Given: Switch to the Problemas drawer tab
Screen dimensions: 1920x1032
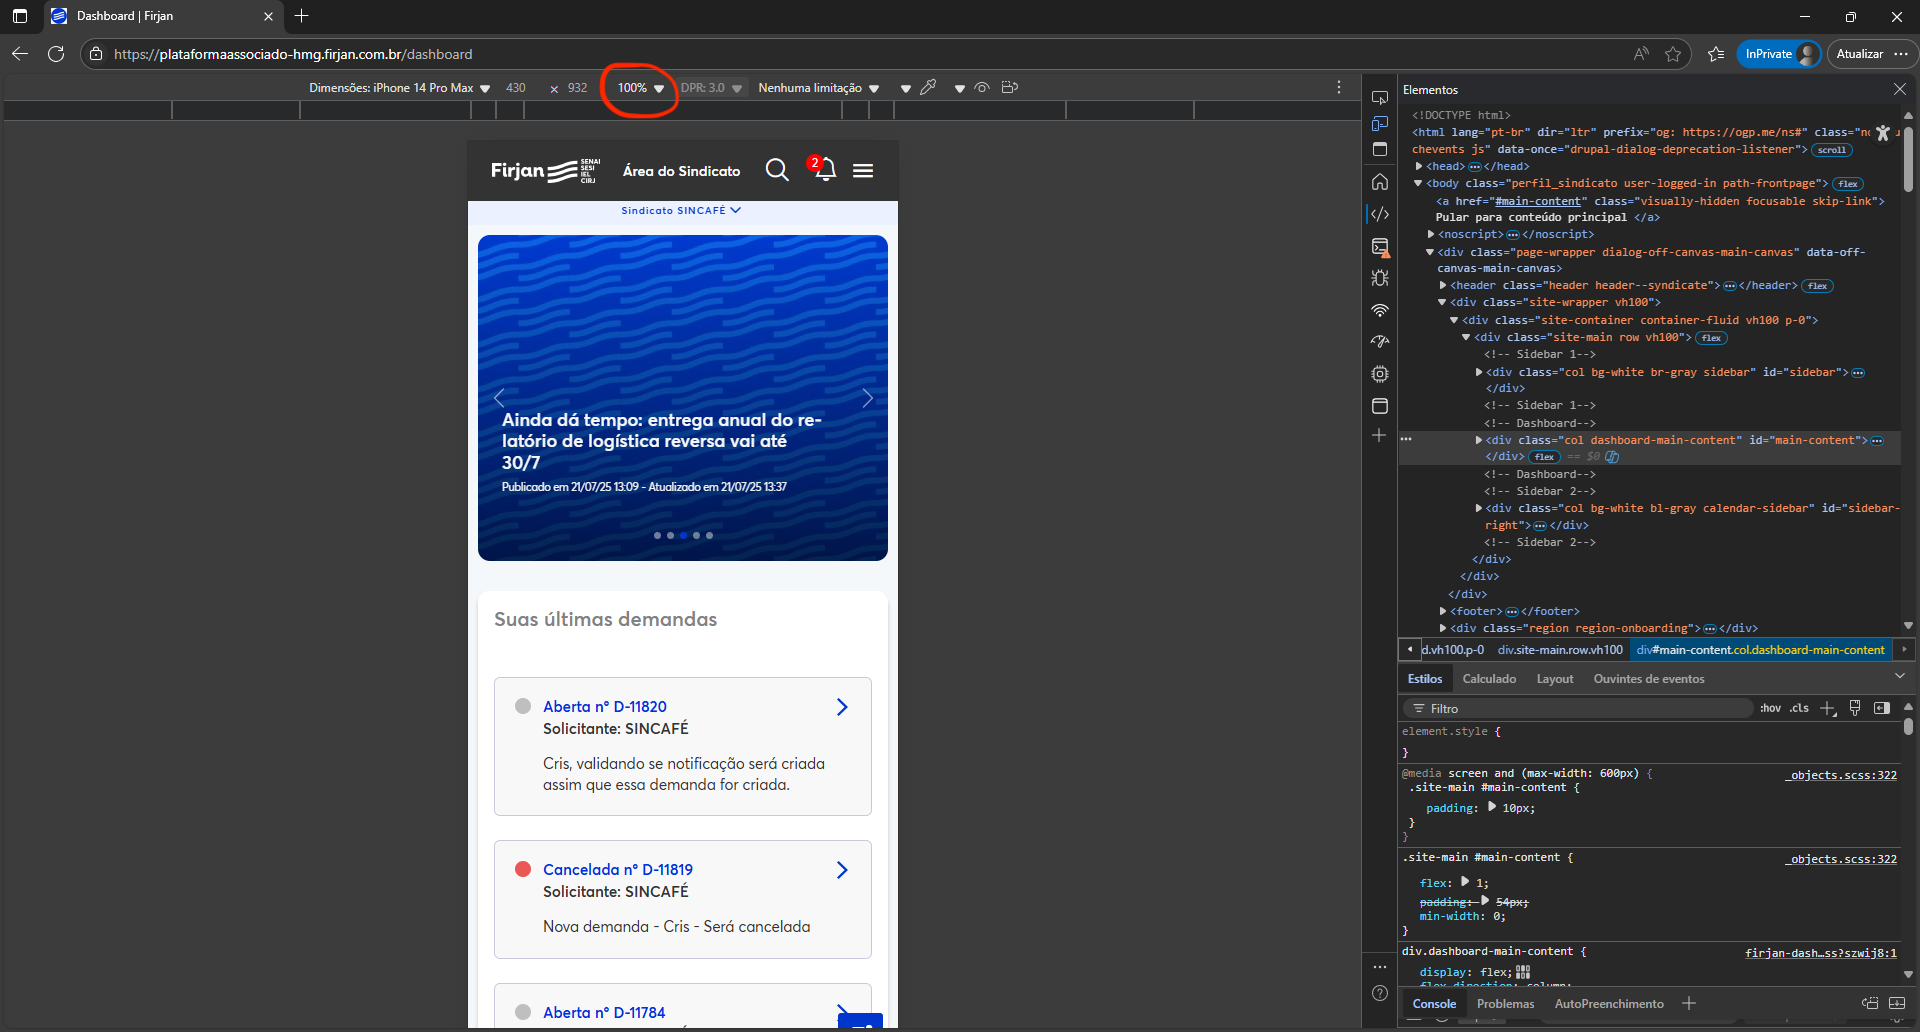Looking at the screenshot, I should (x=1505, y=1004).
